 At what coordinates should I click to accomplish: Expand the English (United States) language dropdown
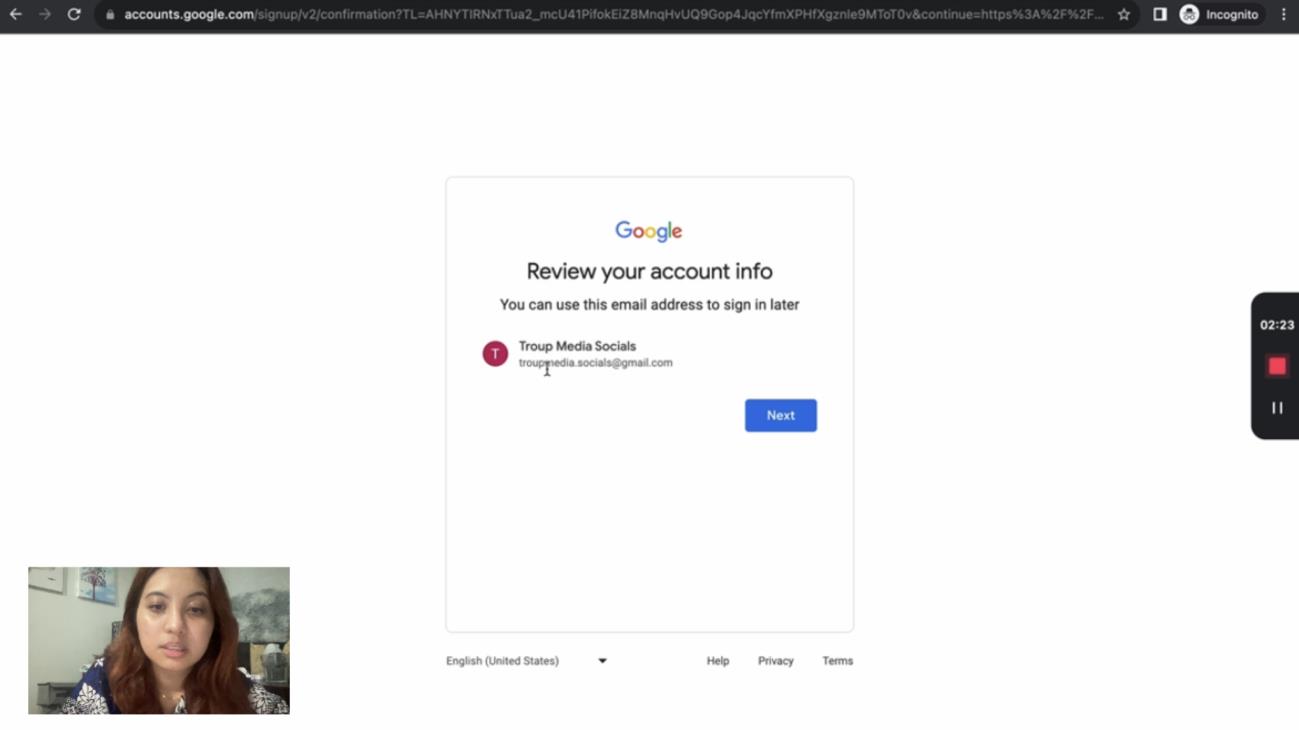[526, 661]
